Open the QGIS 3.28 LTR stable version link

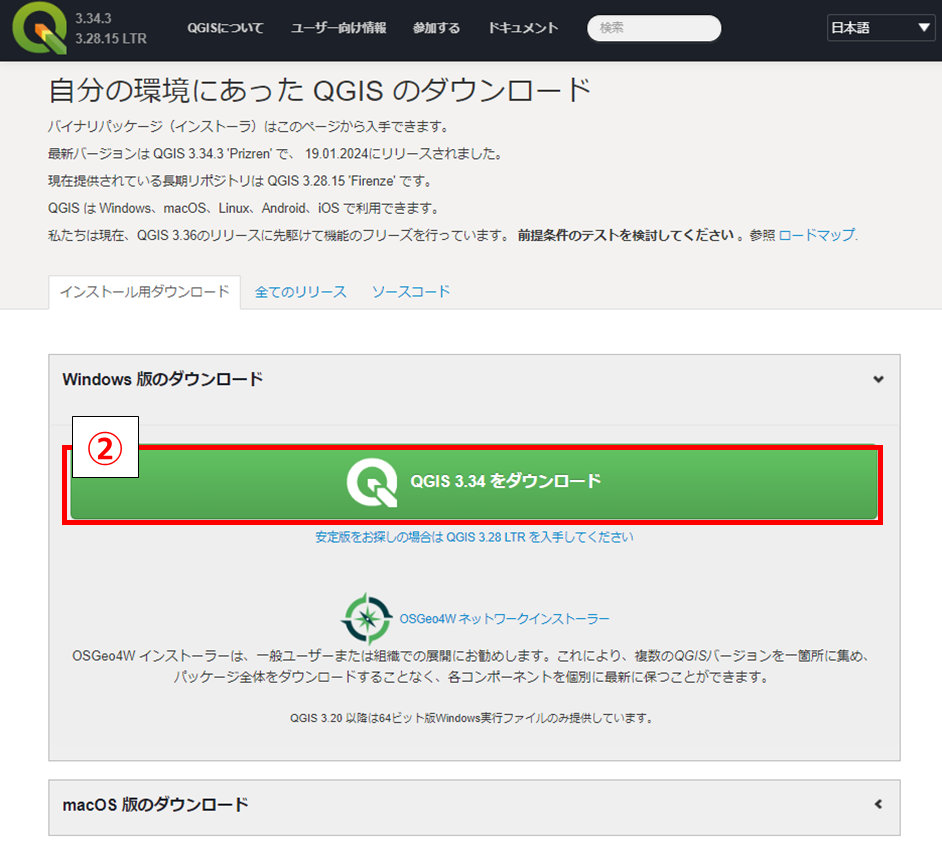tap(474, 537)
